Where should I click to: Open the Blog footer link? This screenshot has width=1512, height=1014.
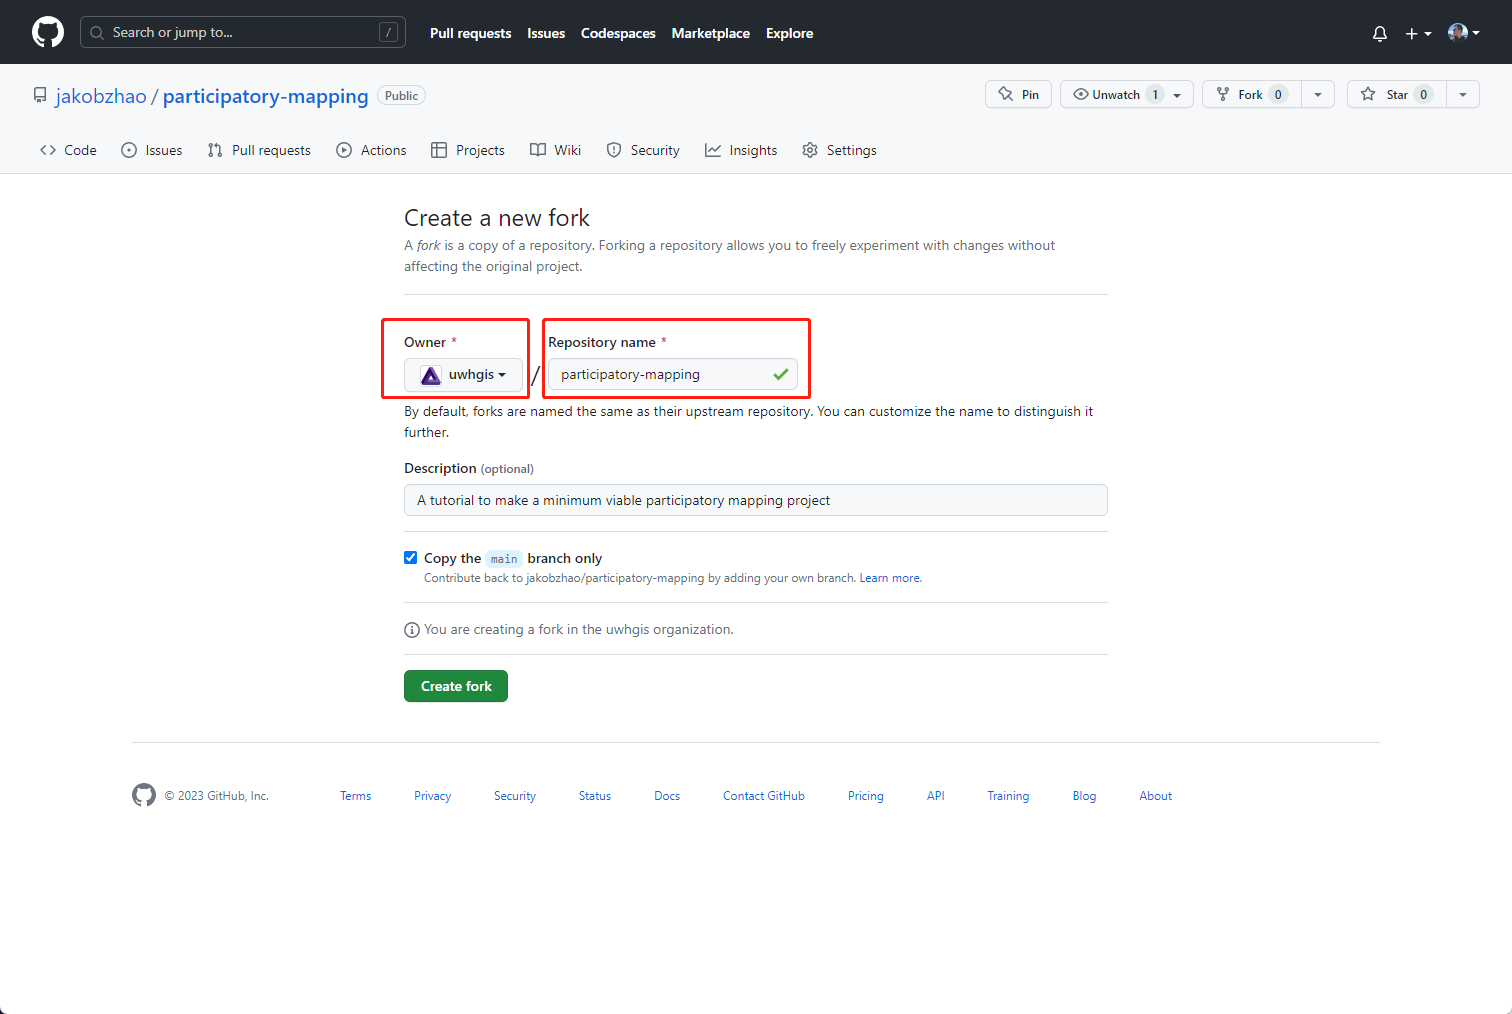point(1084,796)
